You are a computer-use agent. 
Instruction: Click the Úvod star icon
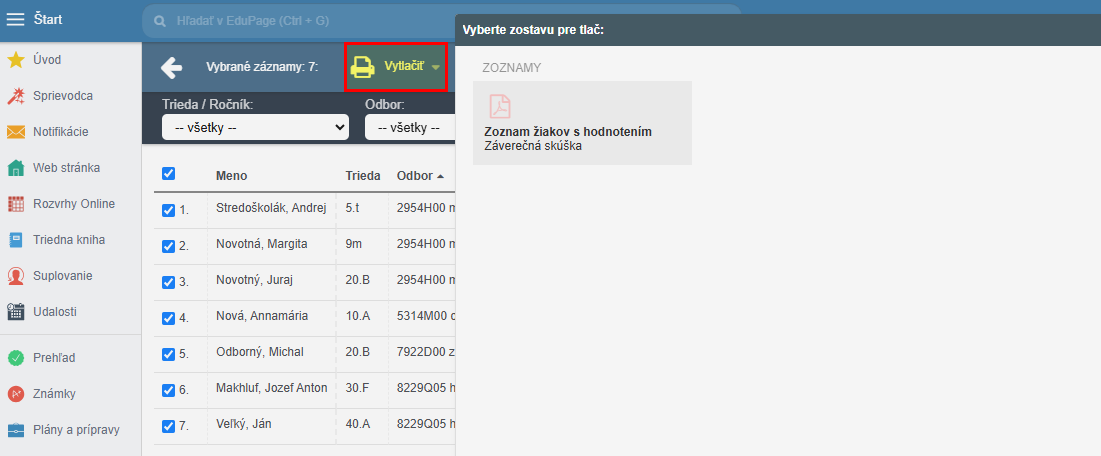pos(15,60)
